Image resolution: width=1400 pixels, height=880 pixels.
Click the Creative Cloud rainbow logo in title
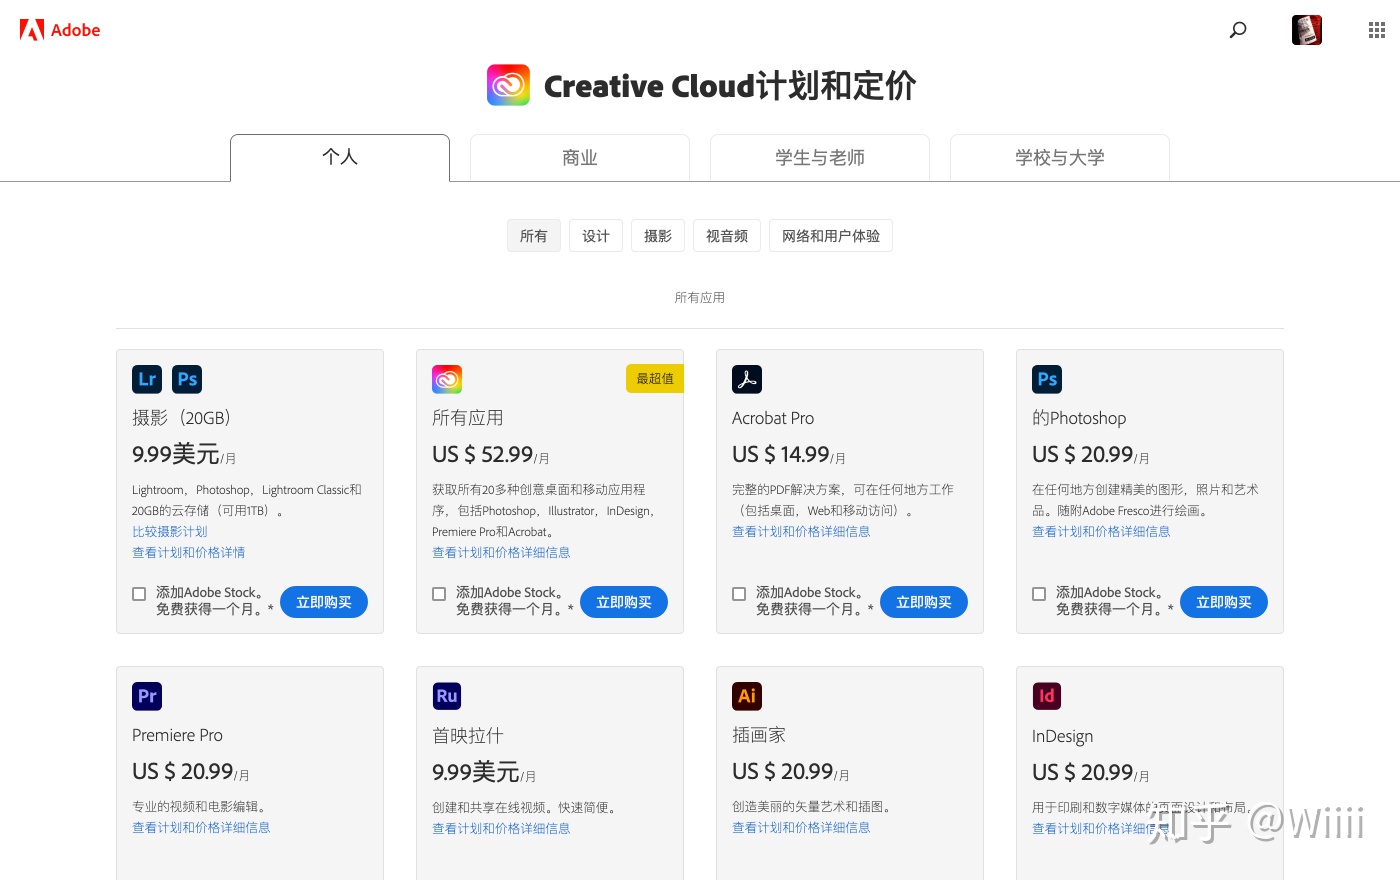click(508, 85)
